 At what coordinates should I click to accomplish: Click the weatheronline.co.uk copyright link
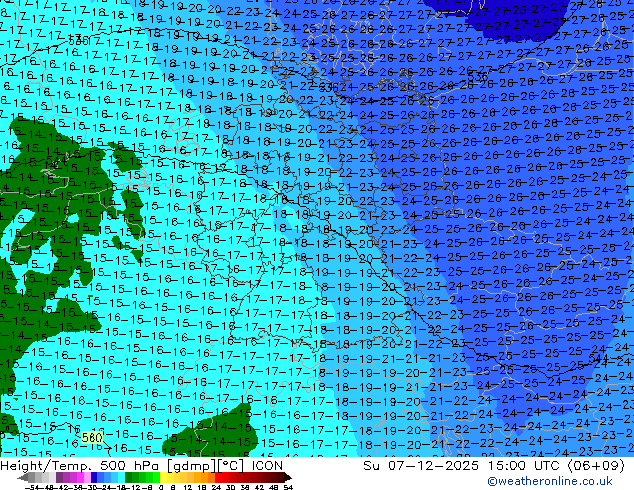[549, 481]
